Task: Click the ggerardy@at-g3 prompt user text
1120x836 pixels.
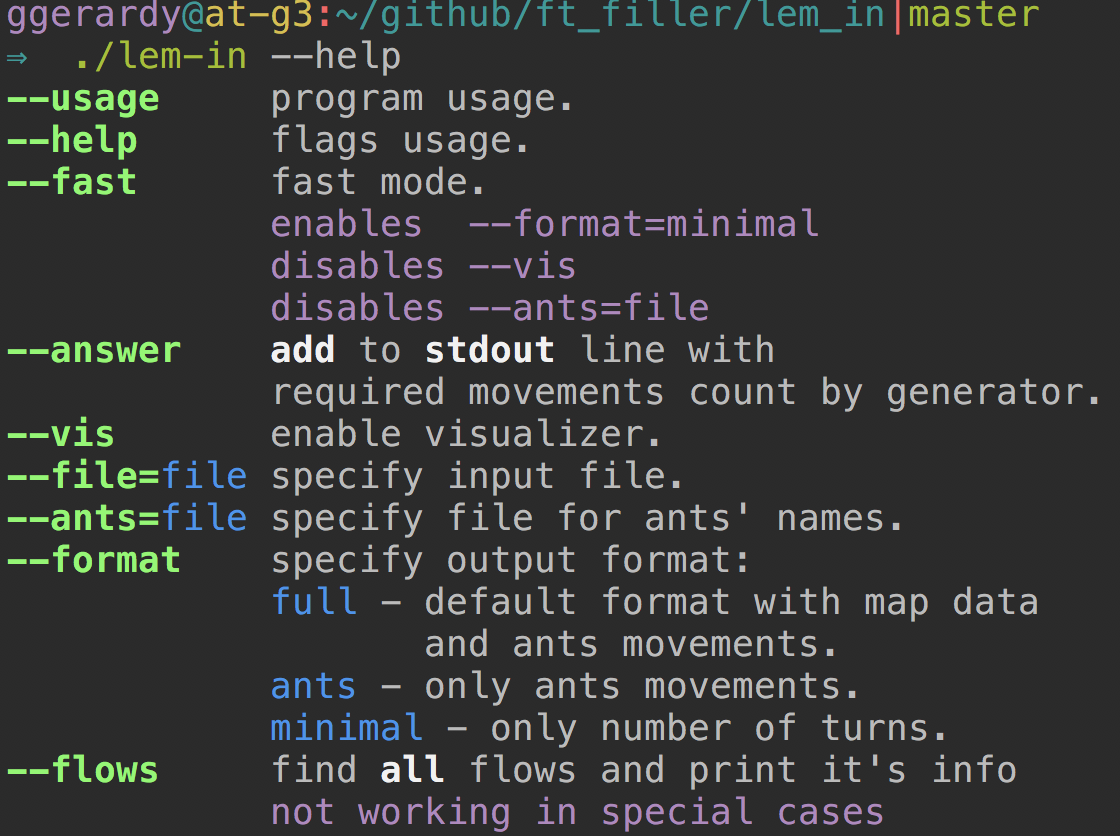Action: (159, 15)
